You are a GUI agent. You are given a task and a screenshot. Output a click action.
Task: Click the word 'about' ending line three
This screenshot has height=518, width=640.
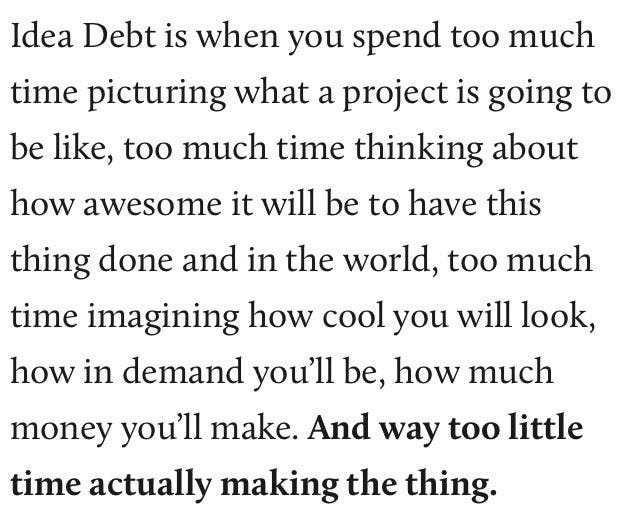[x=535, y=148]
